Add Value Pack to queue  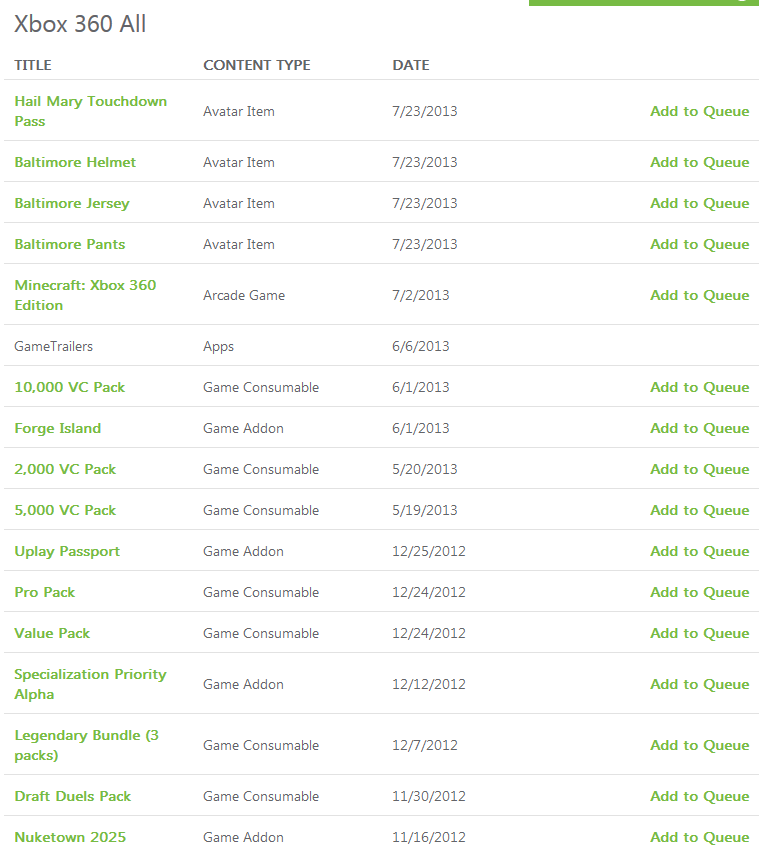point(699,634)
